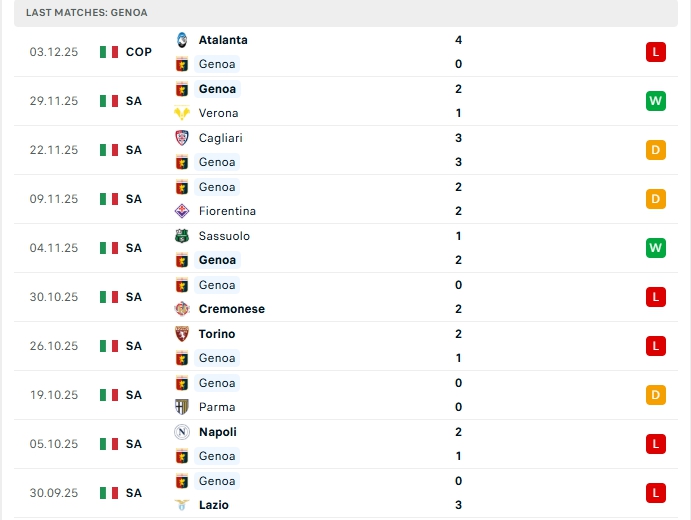This screenshot has width=691, height=520.
Task: Click the red L badge for Atalanta match
Action: point(656,52)
